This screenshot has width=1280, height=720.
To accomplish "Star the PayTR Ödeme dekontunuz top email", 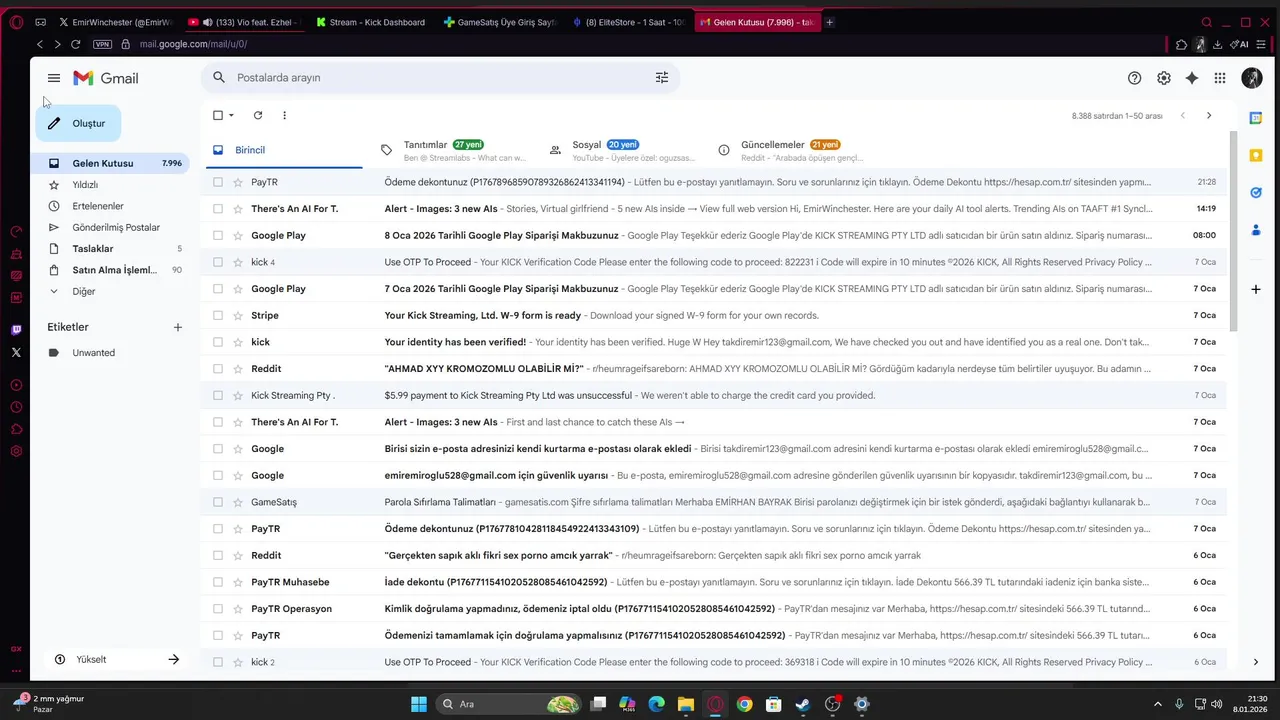I will 238,182.
